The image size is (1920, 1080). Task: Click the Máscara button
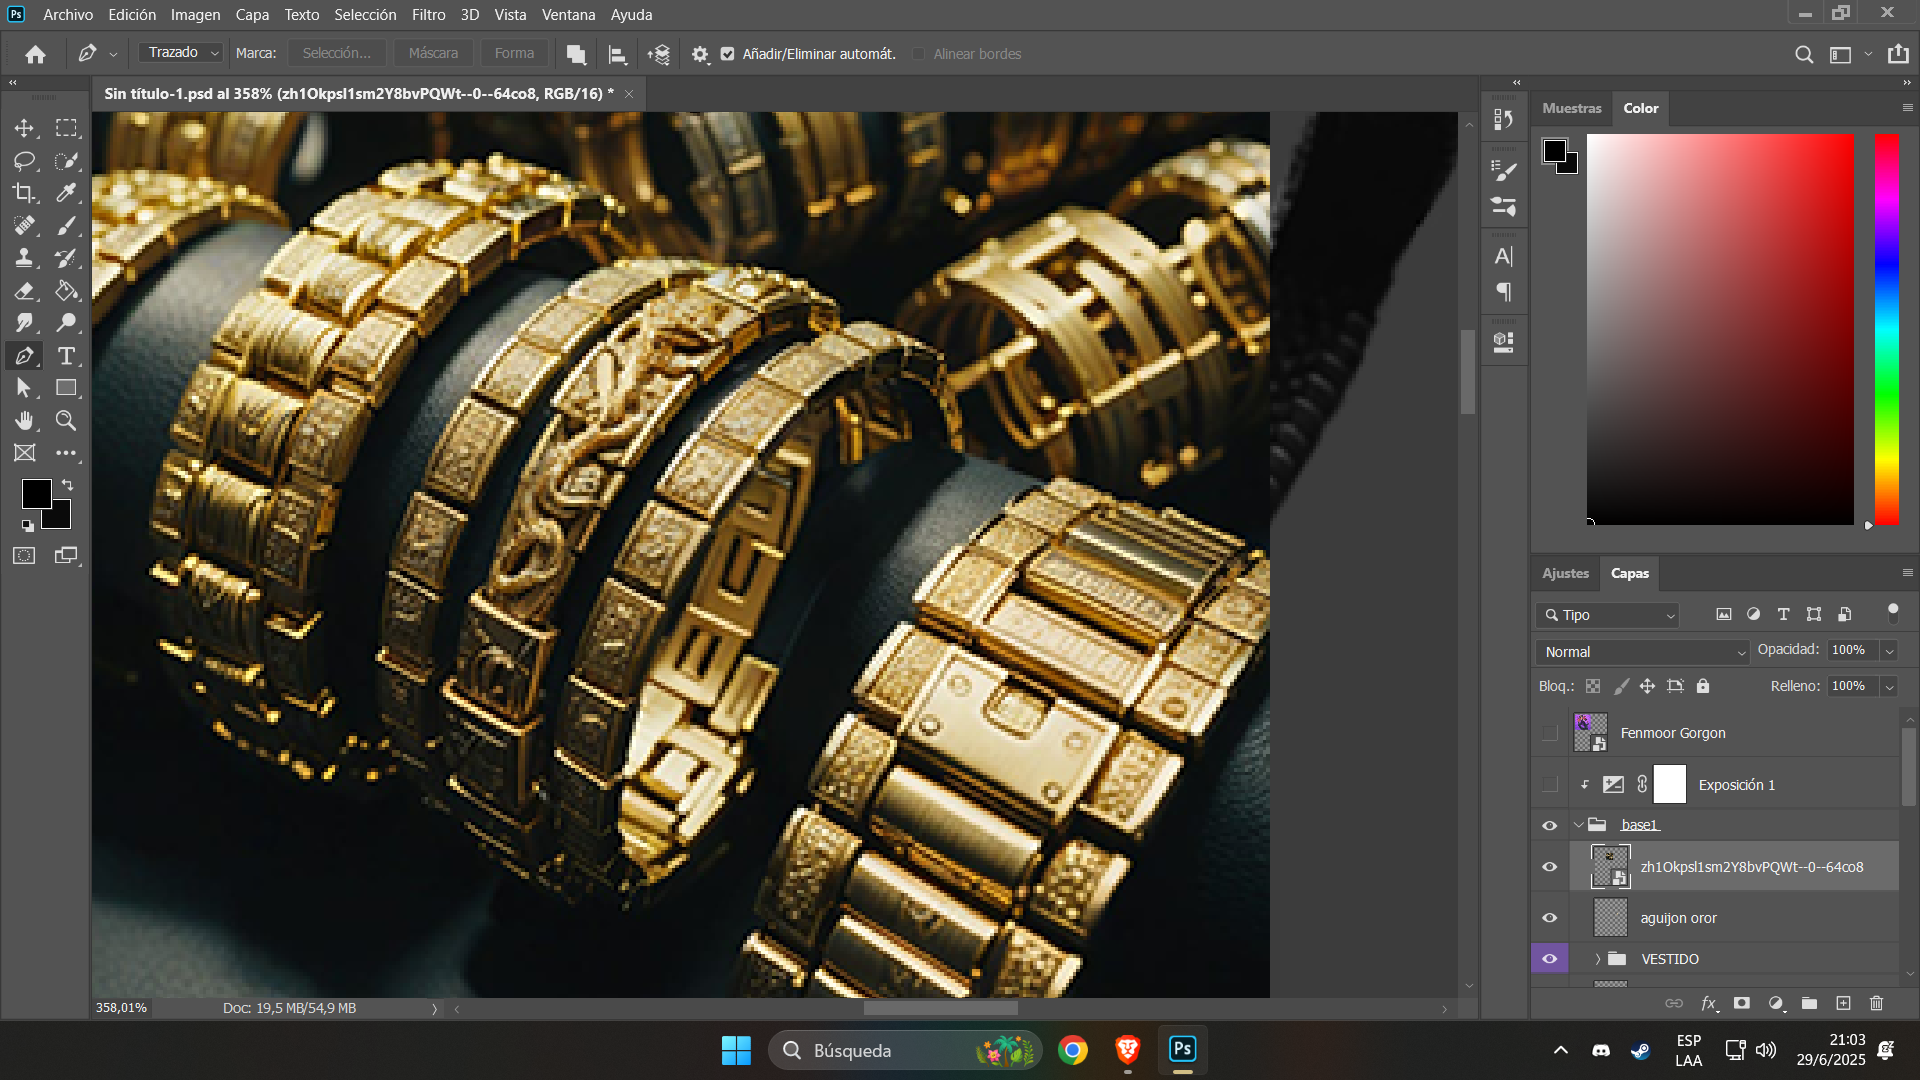coord(433,54)
